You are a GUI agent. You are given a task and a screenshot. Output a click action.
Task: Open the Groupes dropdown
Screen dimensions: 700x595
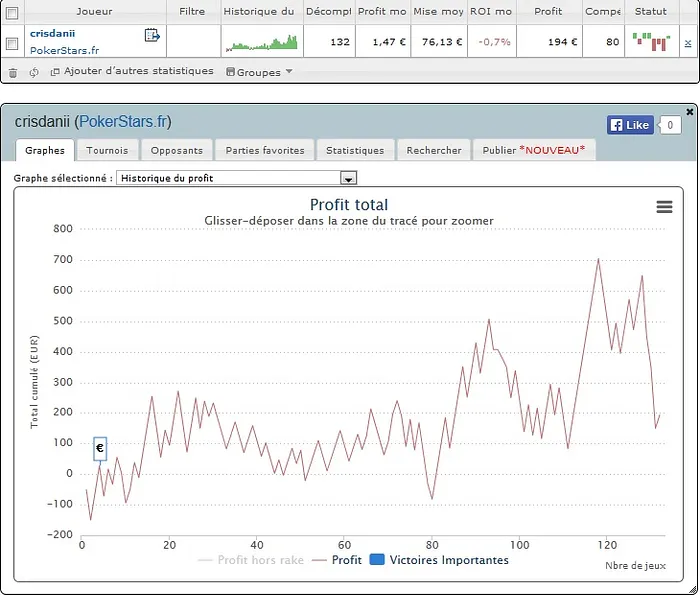click(259, 72)
